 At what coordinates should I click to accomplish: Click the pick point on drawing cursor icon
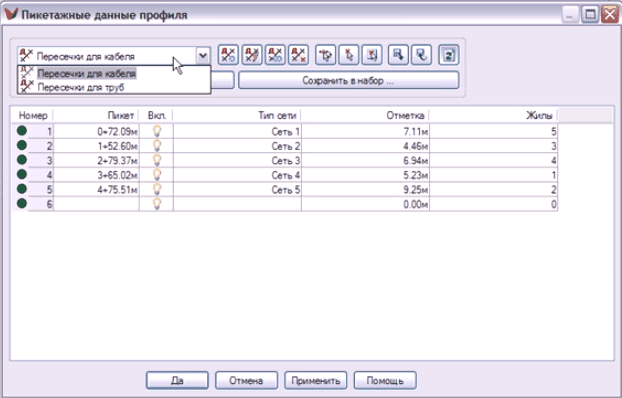(349, 55)
